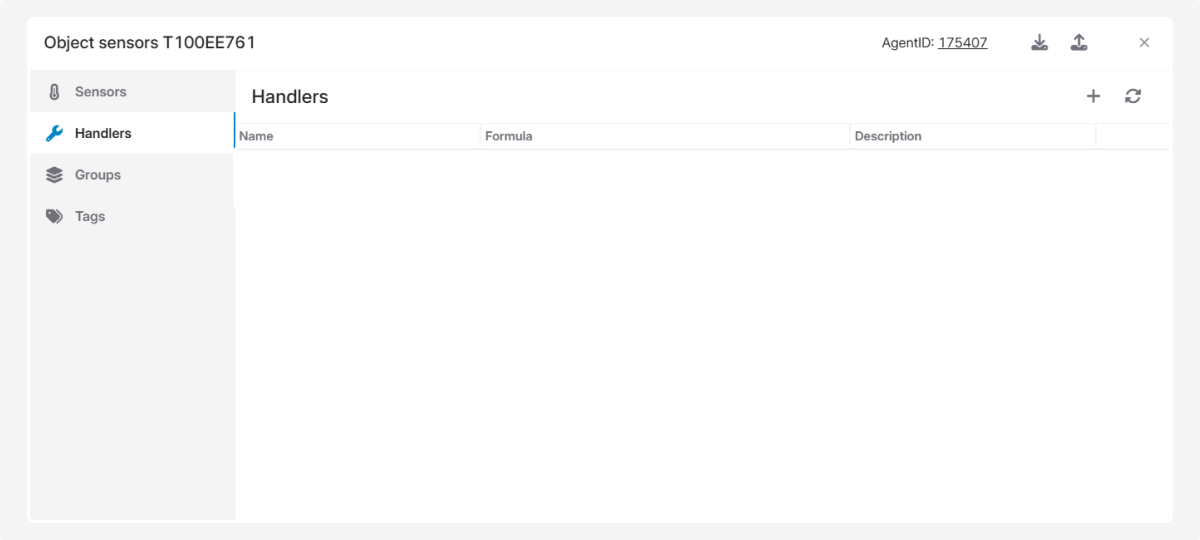Click the plus icon to add a handler
The height and width of the screenshot is (540, 1200).
pos(1093,96)
